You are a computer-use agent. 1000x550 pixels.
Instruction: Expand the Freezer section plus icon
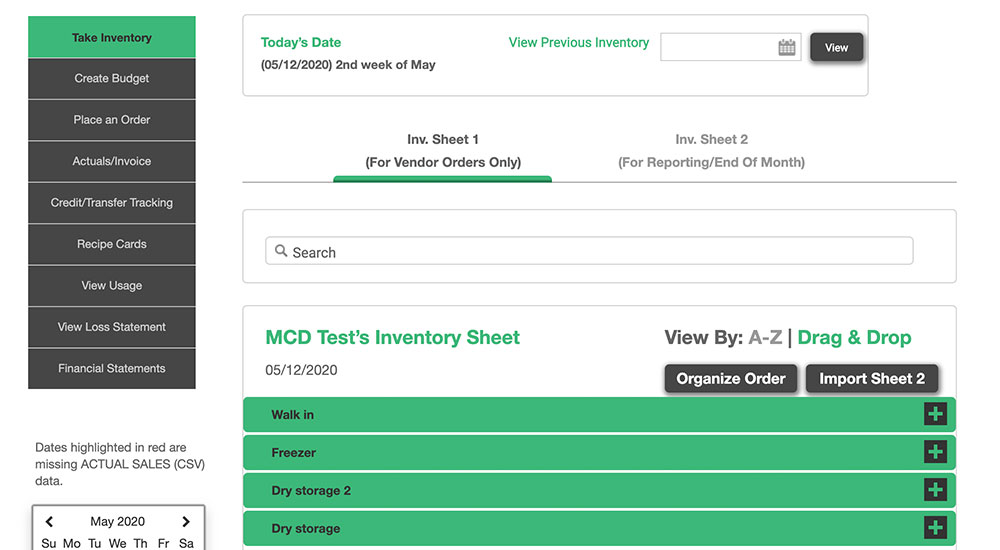(935, 452)
